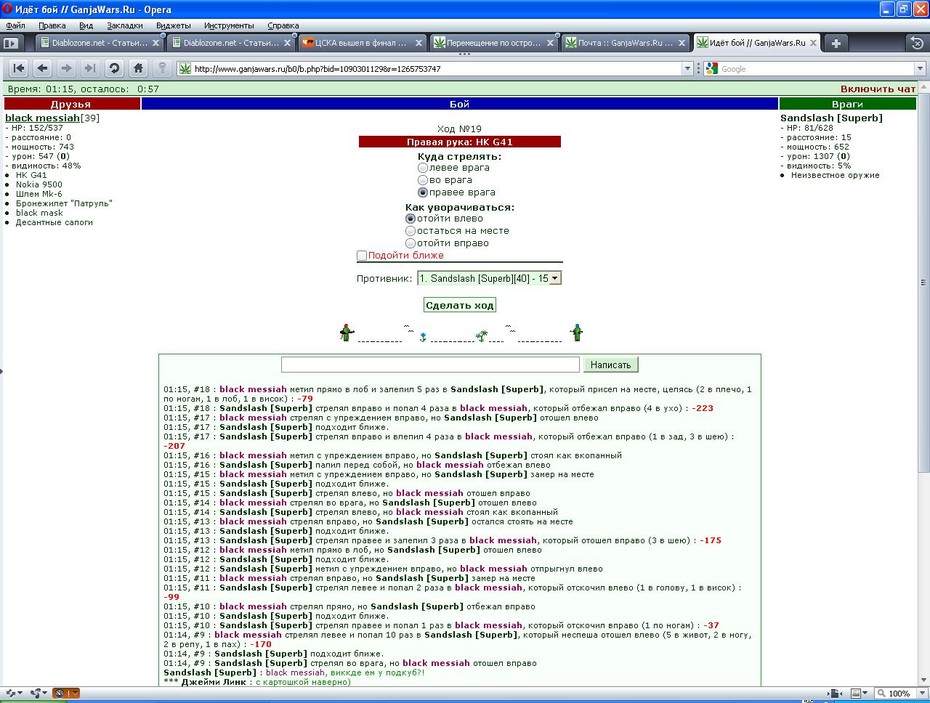Open a new tab with the plus button
Viewport: 930px width, 703px height.
click(836, 43)
